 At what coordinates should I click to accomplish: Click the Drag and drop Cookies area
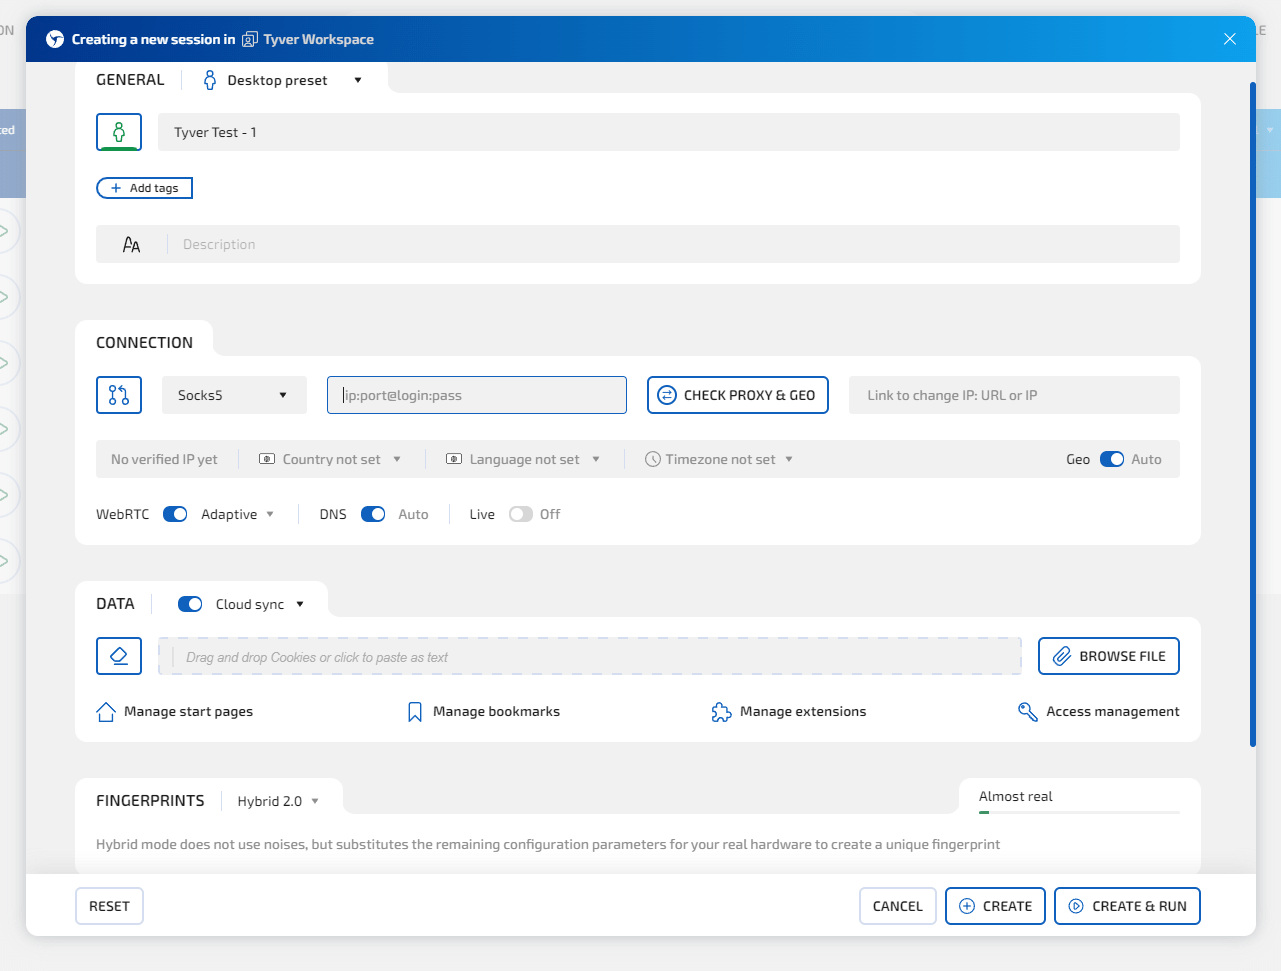pos(590,656)
